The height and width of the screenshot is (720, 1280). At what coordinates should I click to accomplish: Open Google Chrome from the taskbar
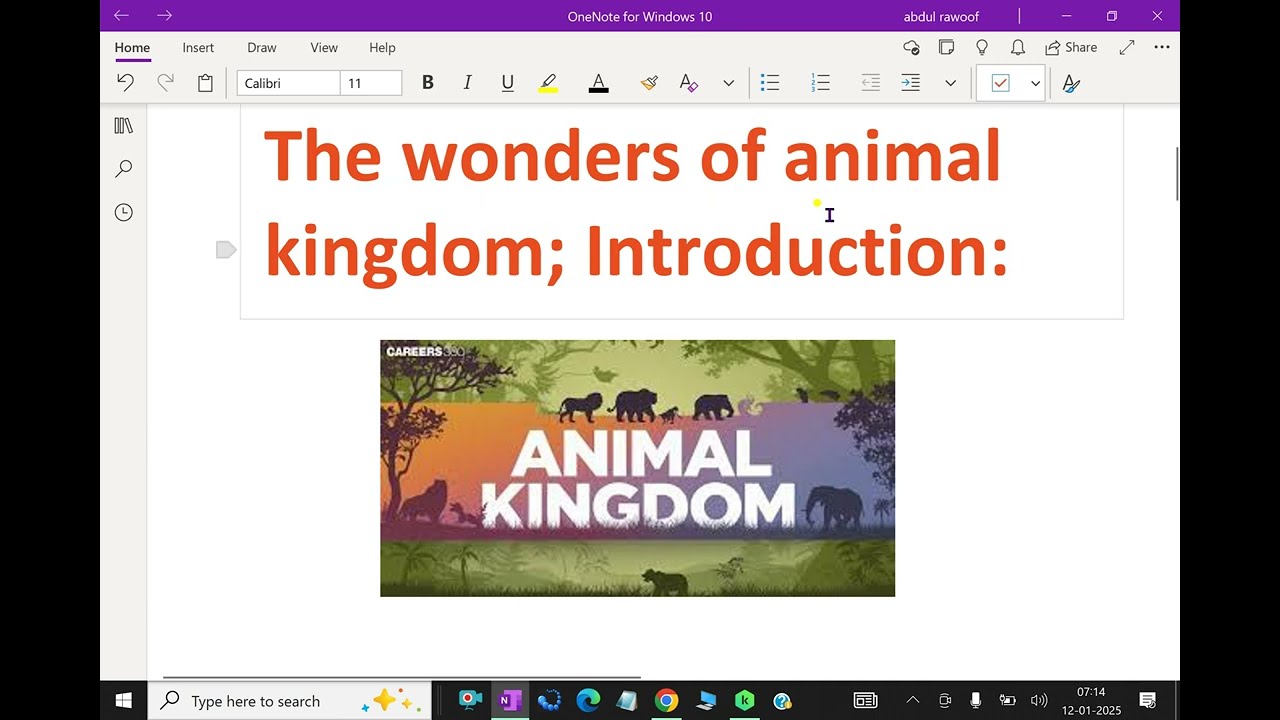point(666,701)
